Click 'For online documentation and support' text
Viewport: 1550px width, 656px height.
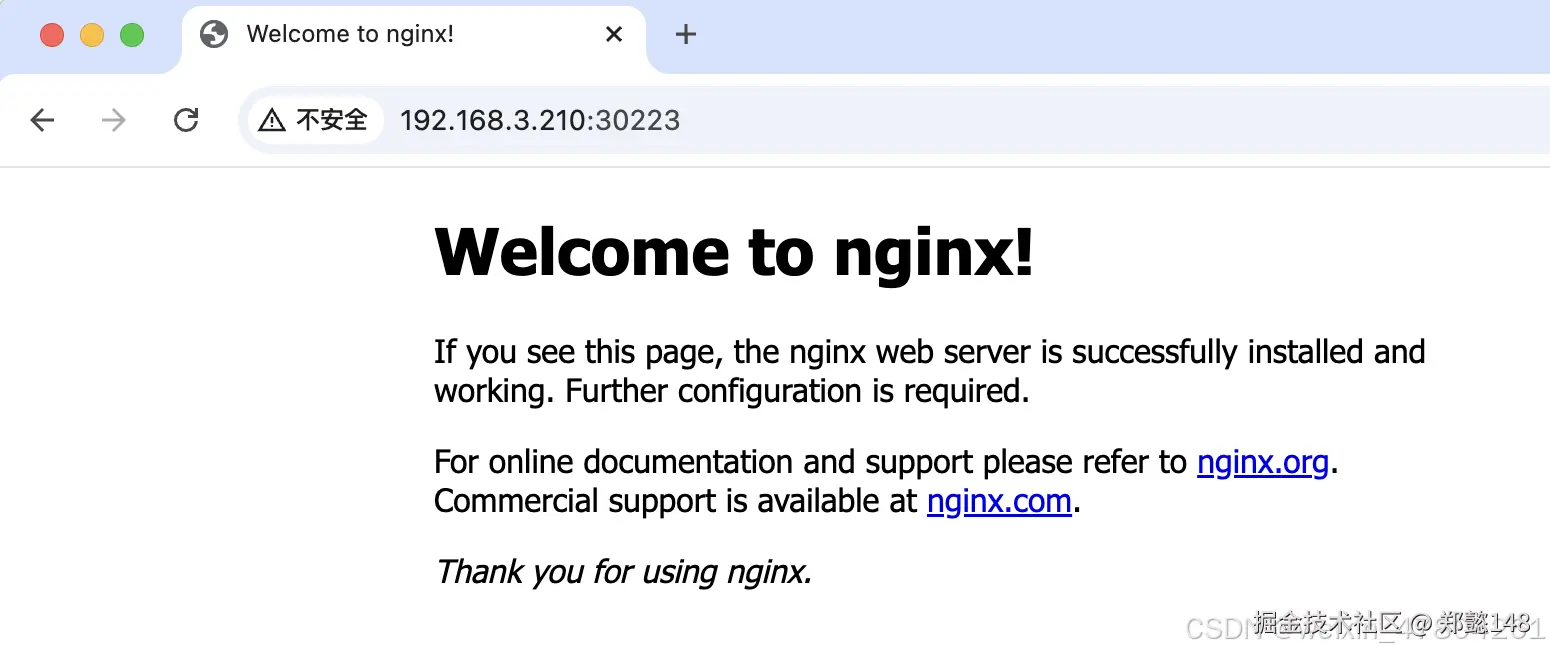point(703,462)
